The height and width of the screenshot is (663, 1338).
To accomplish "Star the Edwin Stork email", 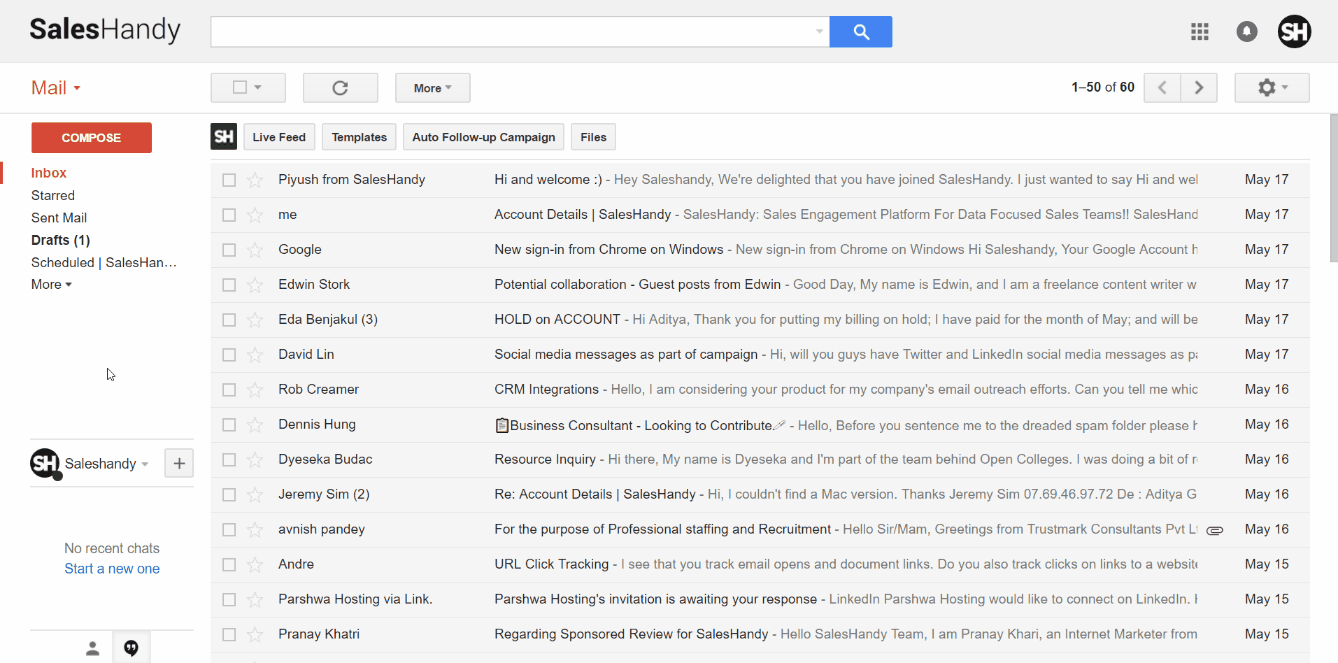I will click(255, 285).
